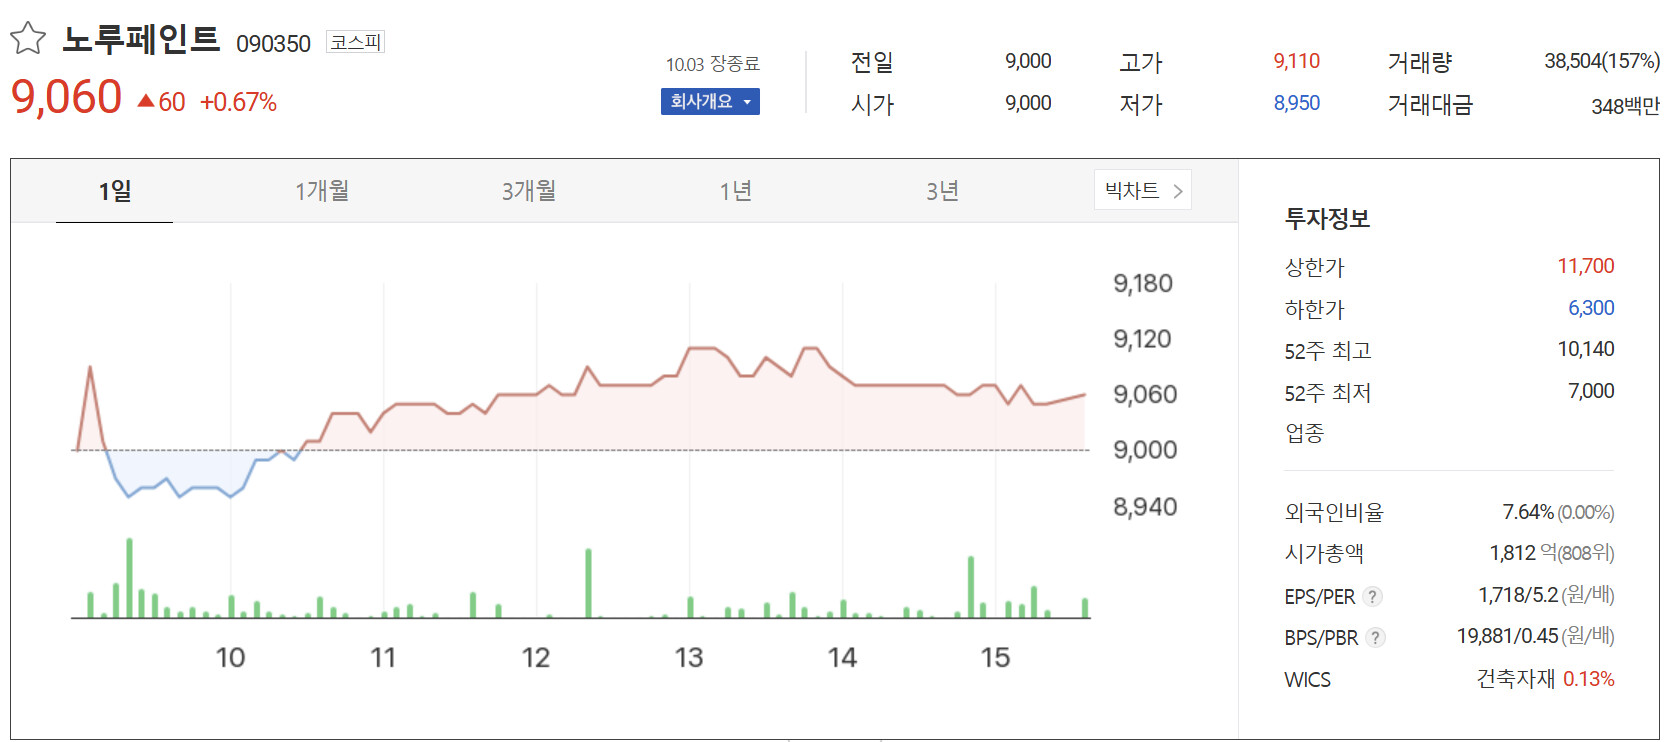Select the 저가 value 8,950
Screen dimensions: 1669x742
[x=1297, y=103]
